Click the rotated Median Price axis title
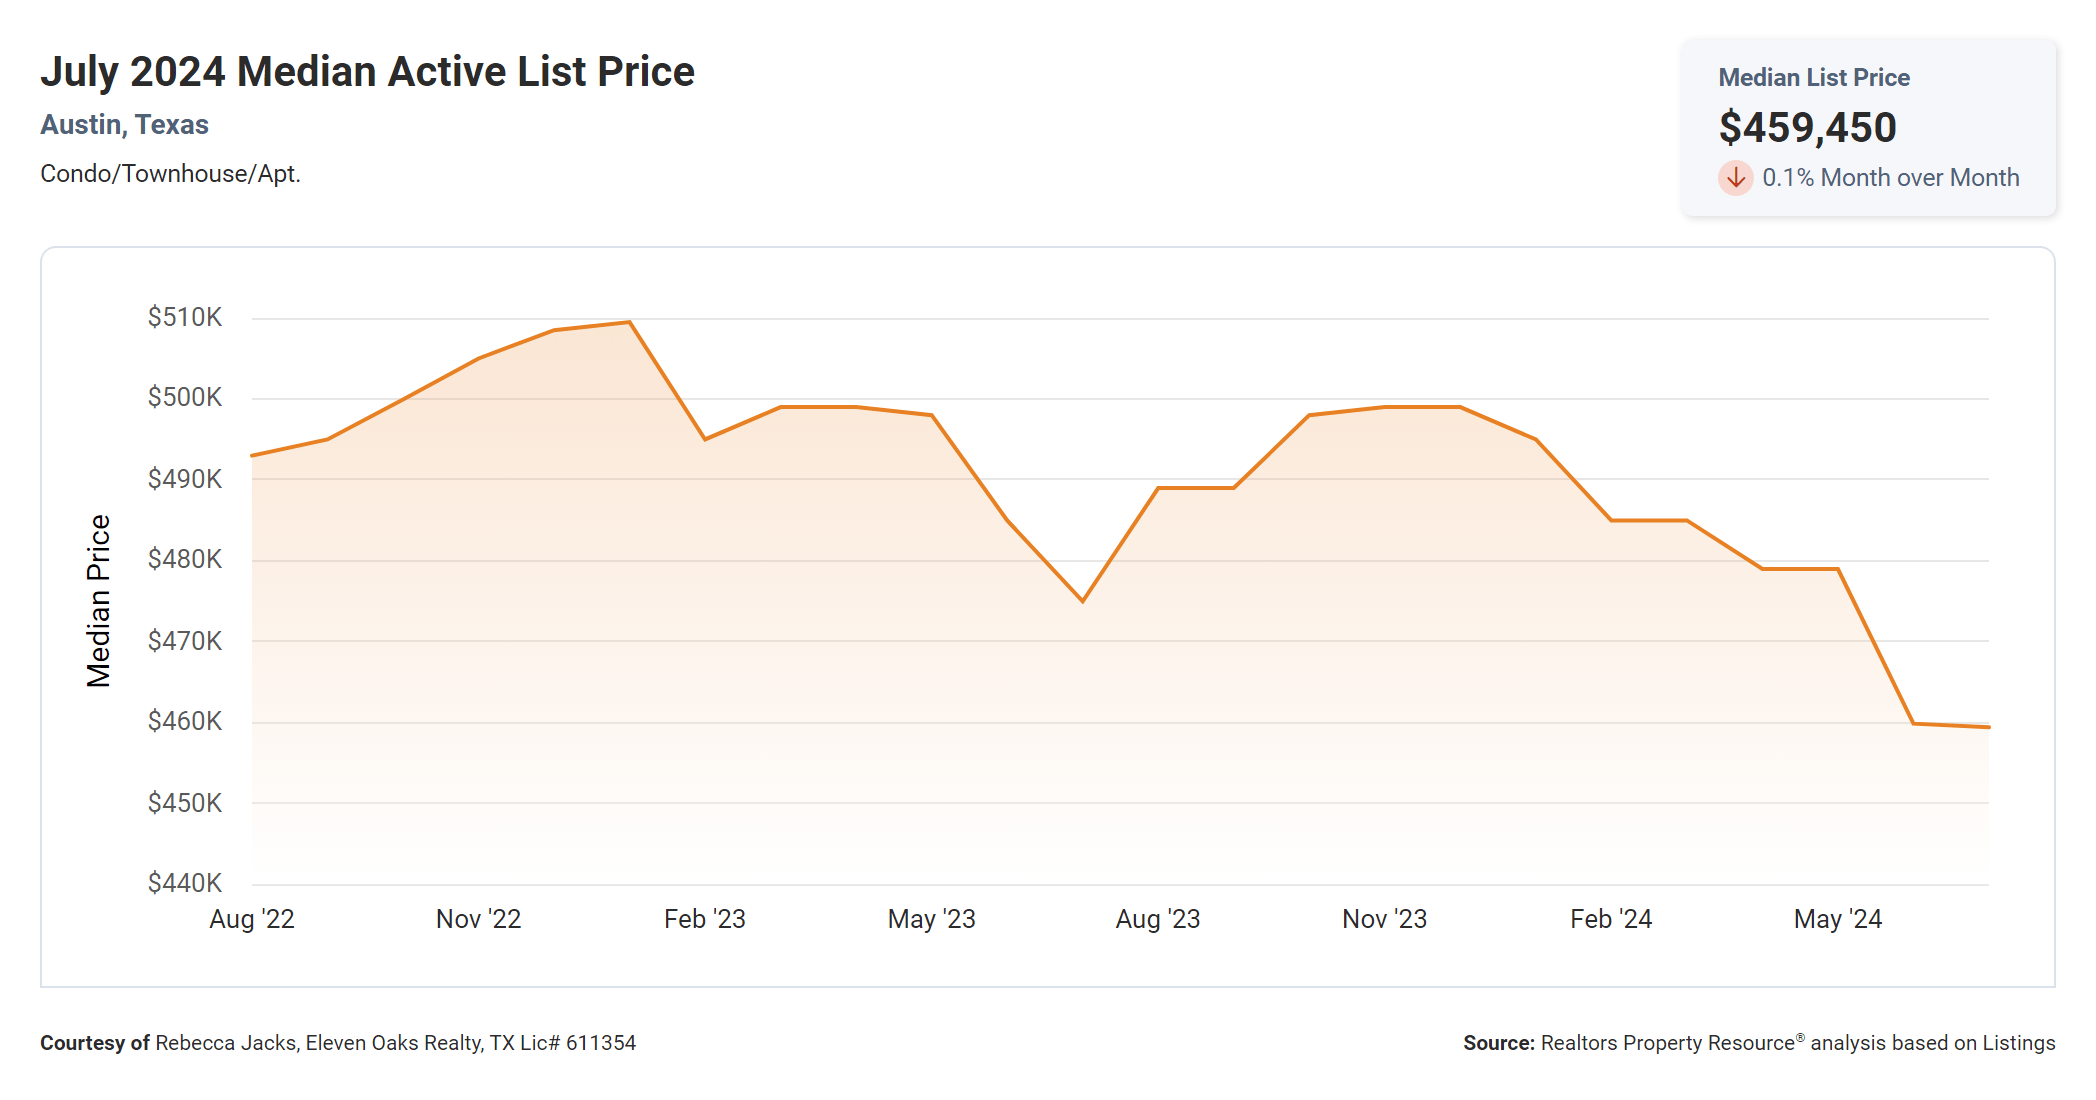 [x=98, y=601]
